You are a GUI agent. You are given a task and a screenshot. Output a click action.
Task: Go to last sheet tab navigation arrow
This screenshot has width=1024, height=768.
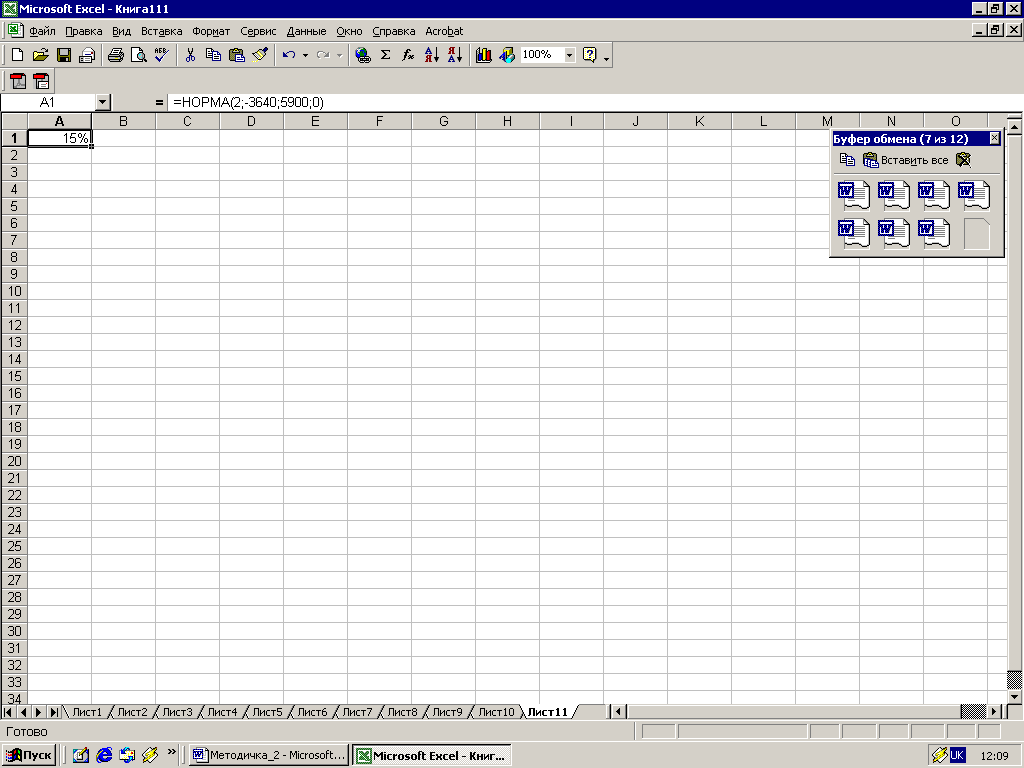[x=54, y=712]
